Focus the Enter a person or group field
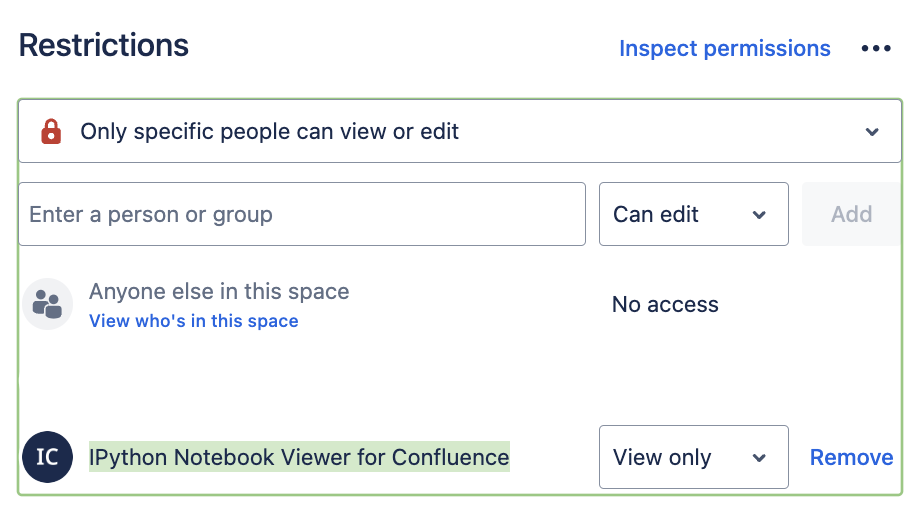Viewport: 924px width, 528px height. (301, 214)
